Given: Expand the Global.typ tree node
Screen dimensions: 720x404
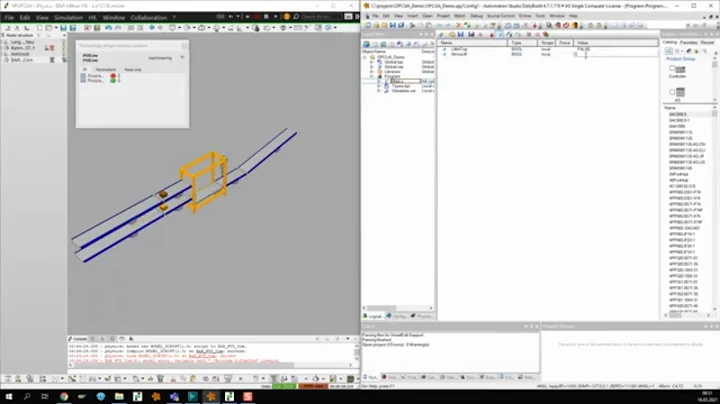Looking at the screenshot, I should 372,62.
